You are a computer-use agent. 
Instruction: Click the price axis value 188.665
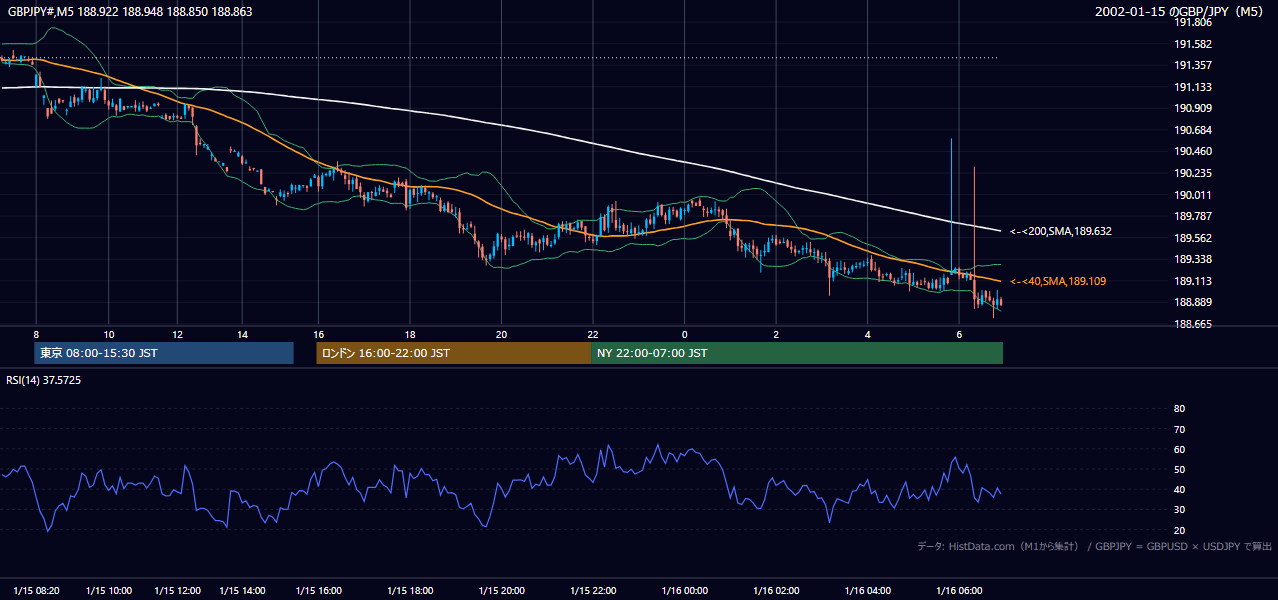click(1192, 324)
